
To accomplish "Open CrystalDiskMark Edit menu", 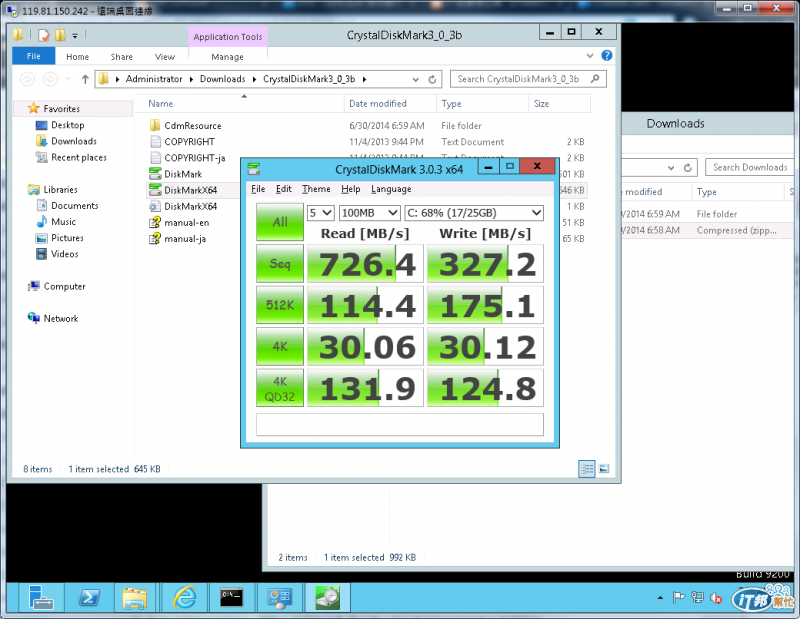I will pos(284,189).
